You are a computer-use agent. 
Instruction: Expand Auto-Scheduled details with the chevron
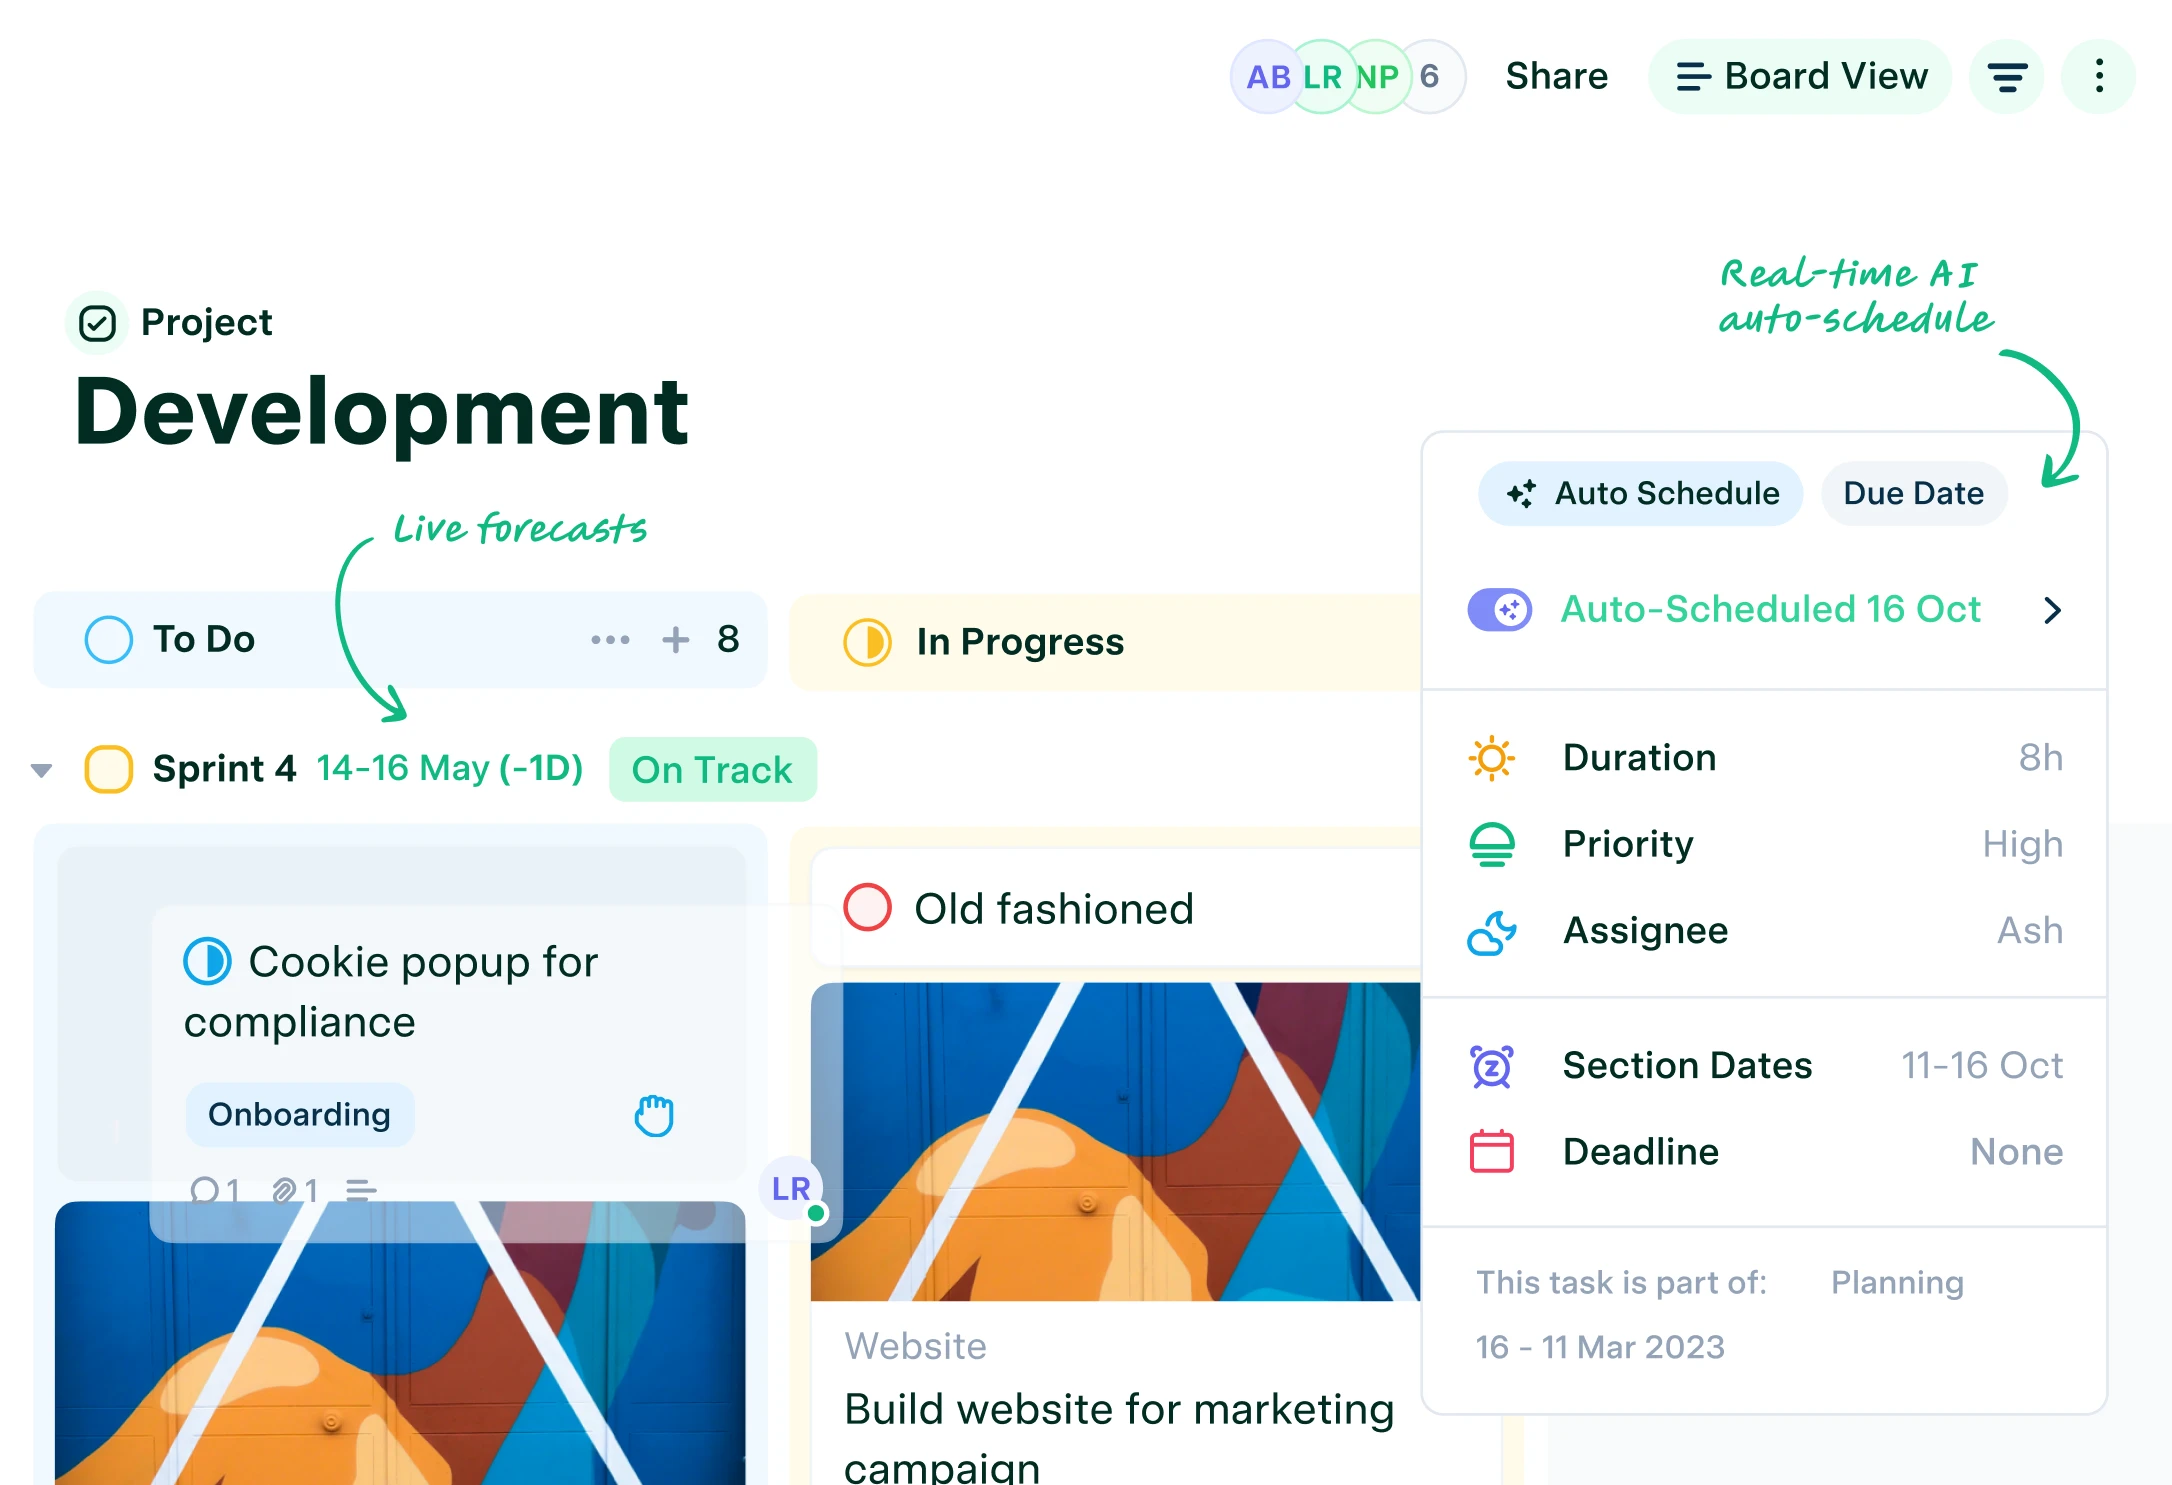[2054, 610]
